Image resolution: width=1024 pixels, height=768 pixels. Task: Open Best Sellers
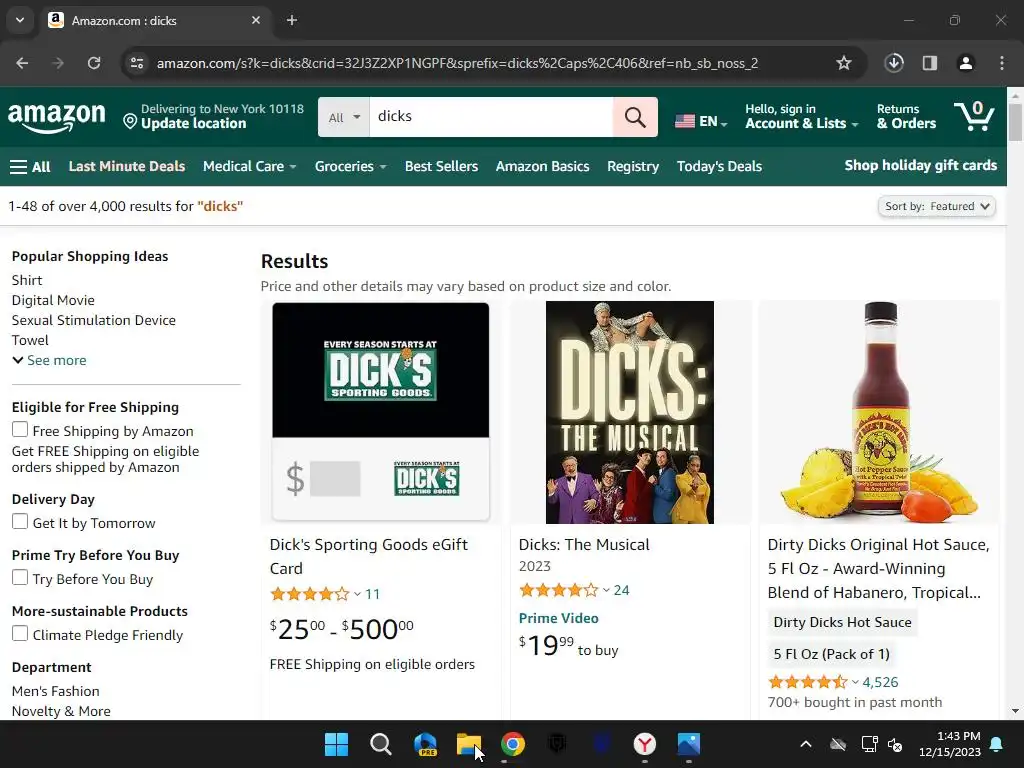pos(441,167)
